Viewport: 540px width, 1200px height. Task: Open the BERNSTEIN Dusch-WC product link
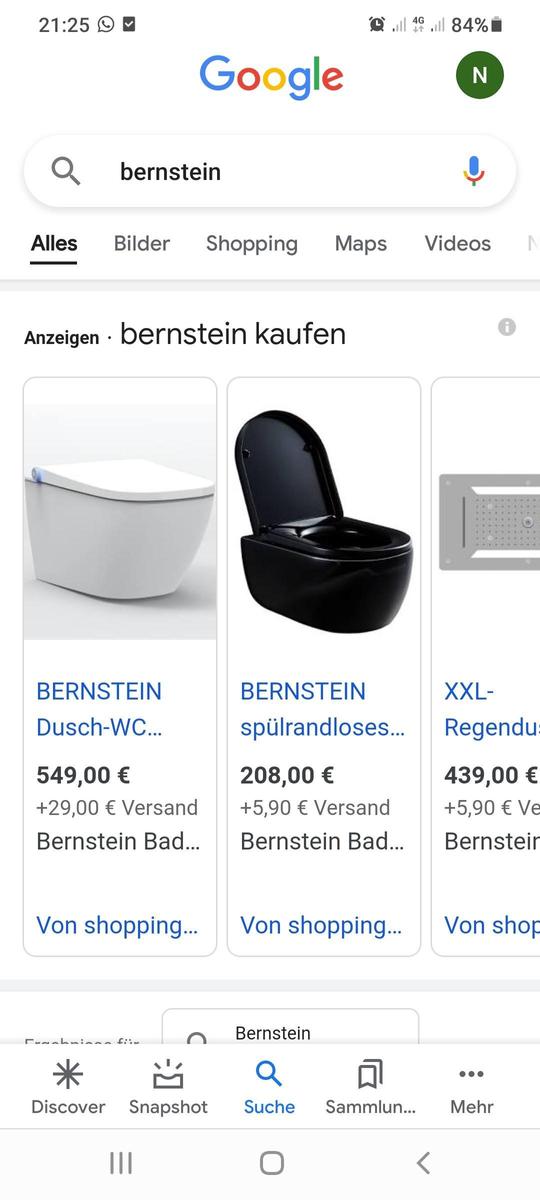99,709
